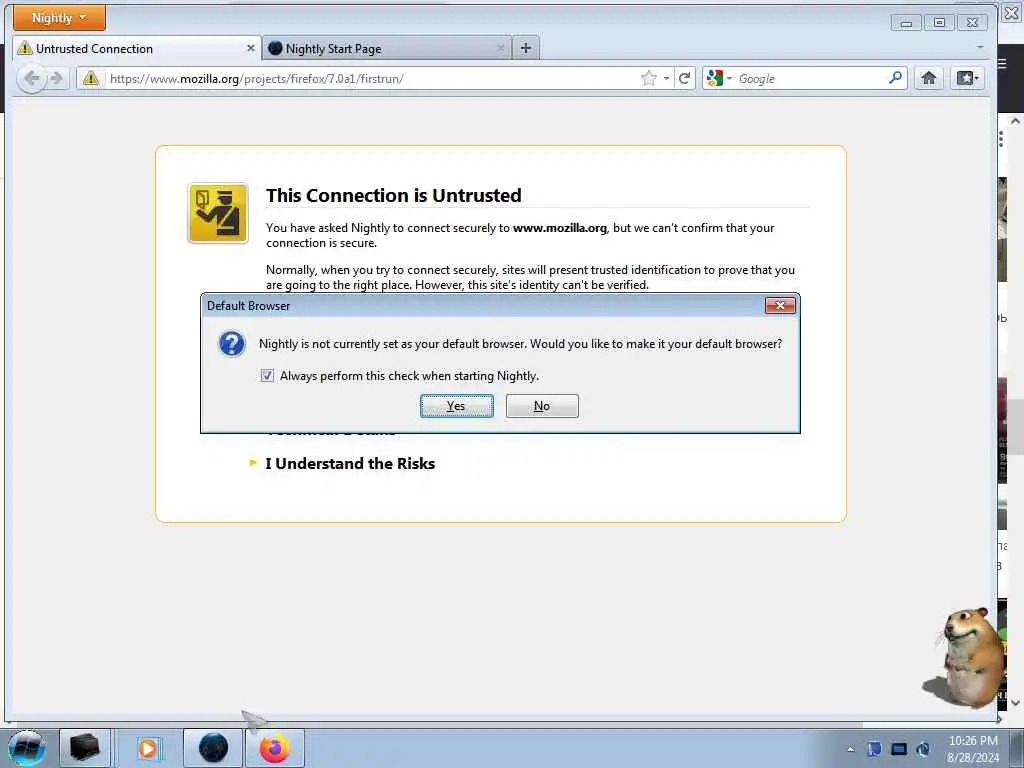Open the Google search engine selector
This screenshot has width=1024, height=768.
pyautogui.click(x=719, y=78)
